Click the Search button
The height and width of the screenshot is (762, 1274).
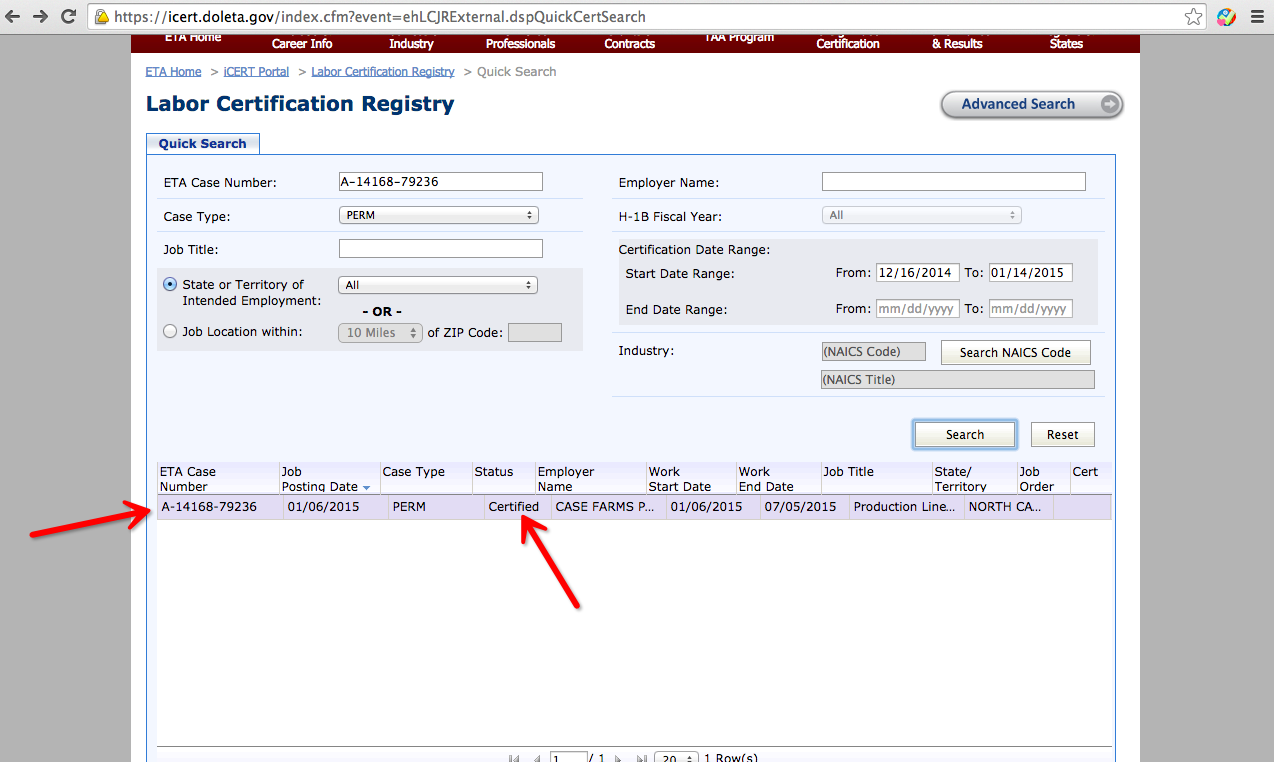[x=965, y=434]
